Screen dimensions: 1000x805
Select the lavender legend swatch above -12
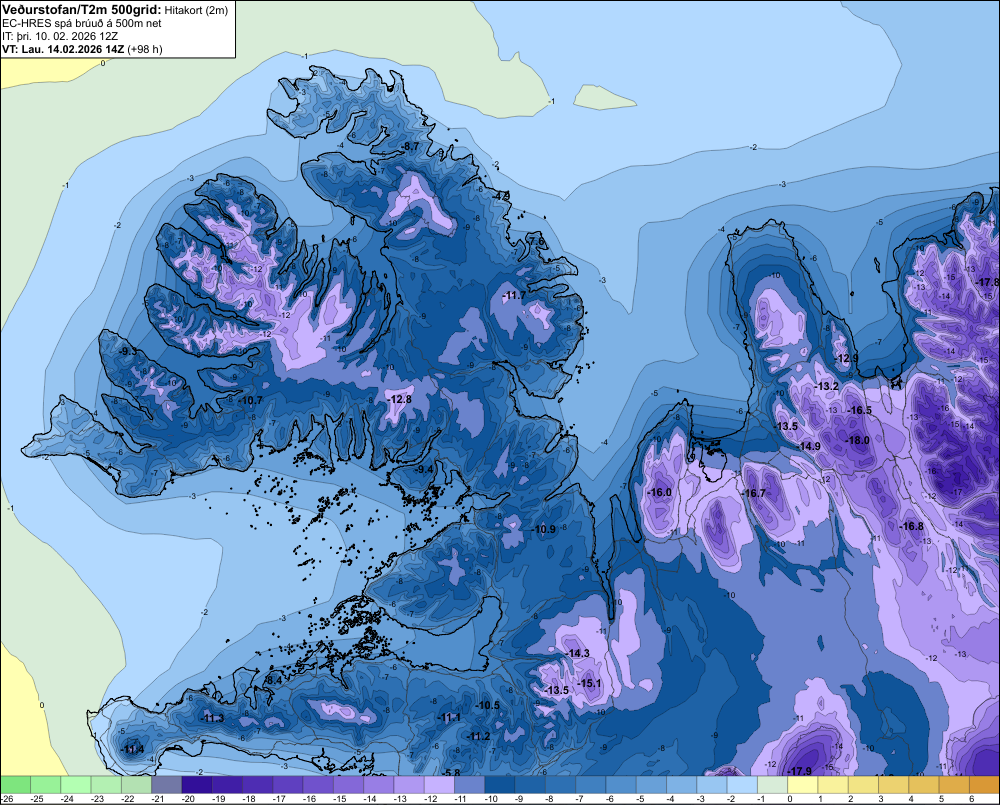point(439,784)
